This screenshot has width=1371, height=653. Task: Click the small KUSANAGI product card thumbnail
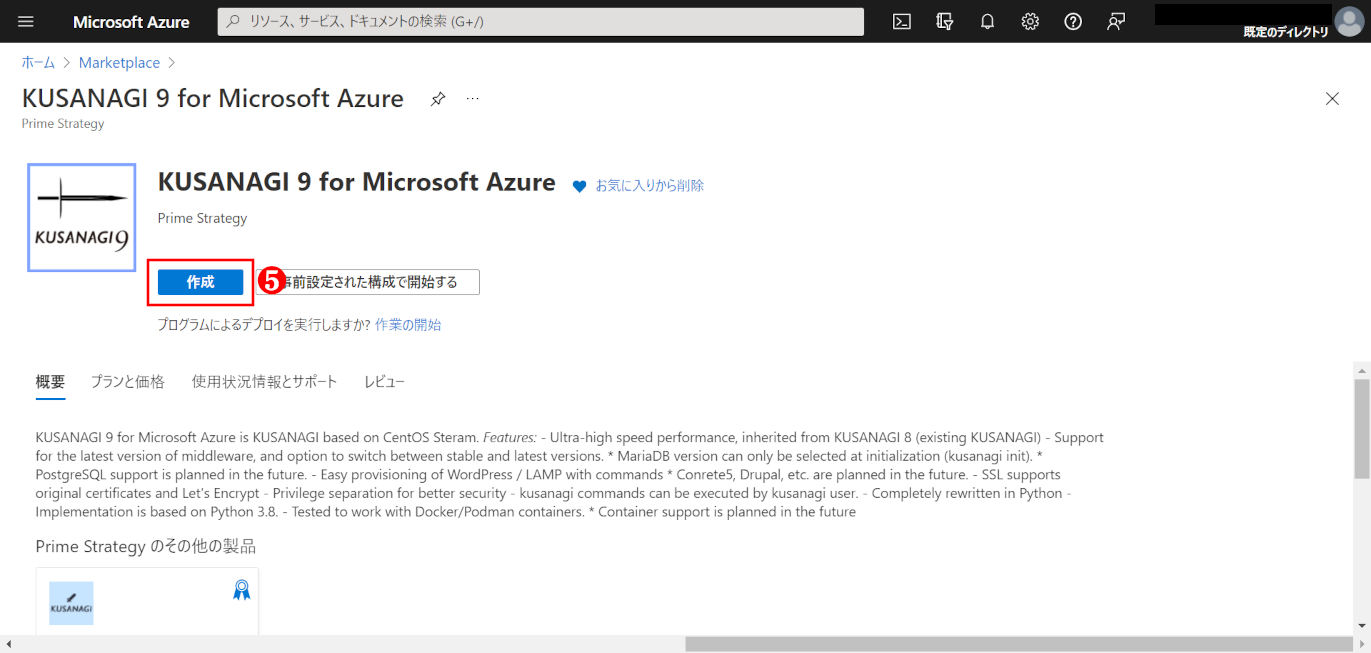click(71, 603)
